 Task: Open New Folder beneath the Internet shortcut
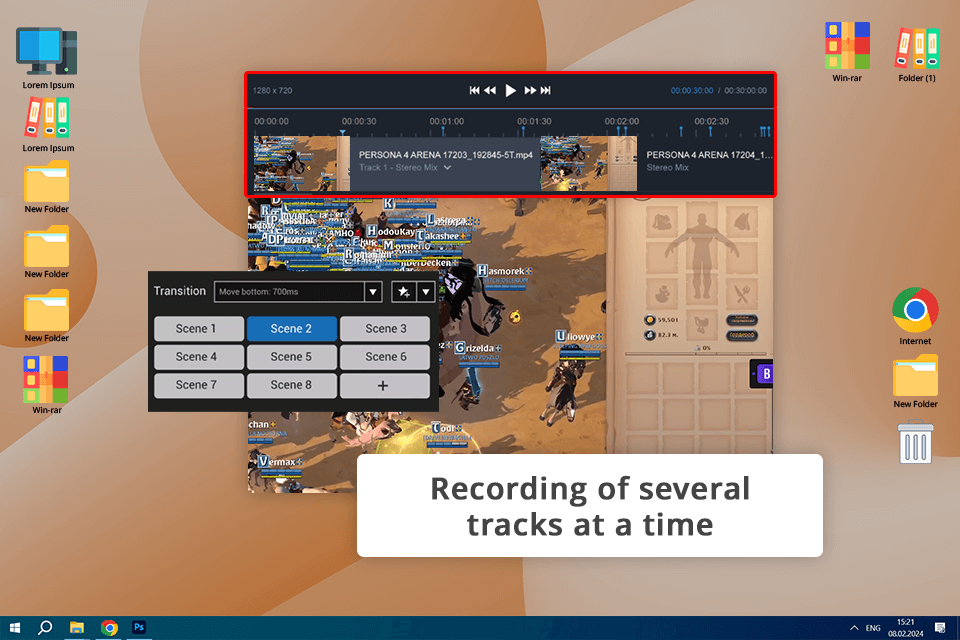click(x=915, y=382)
